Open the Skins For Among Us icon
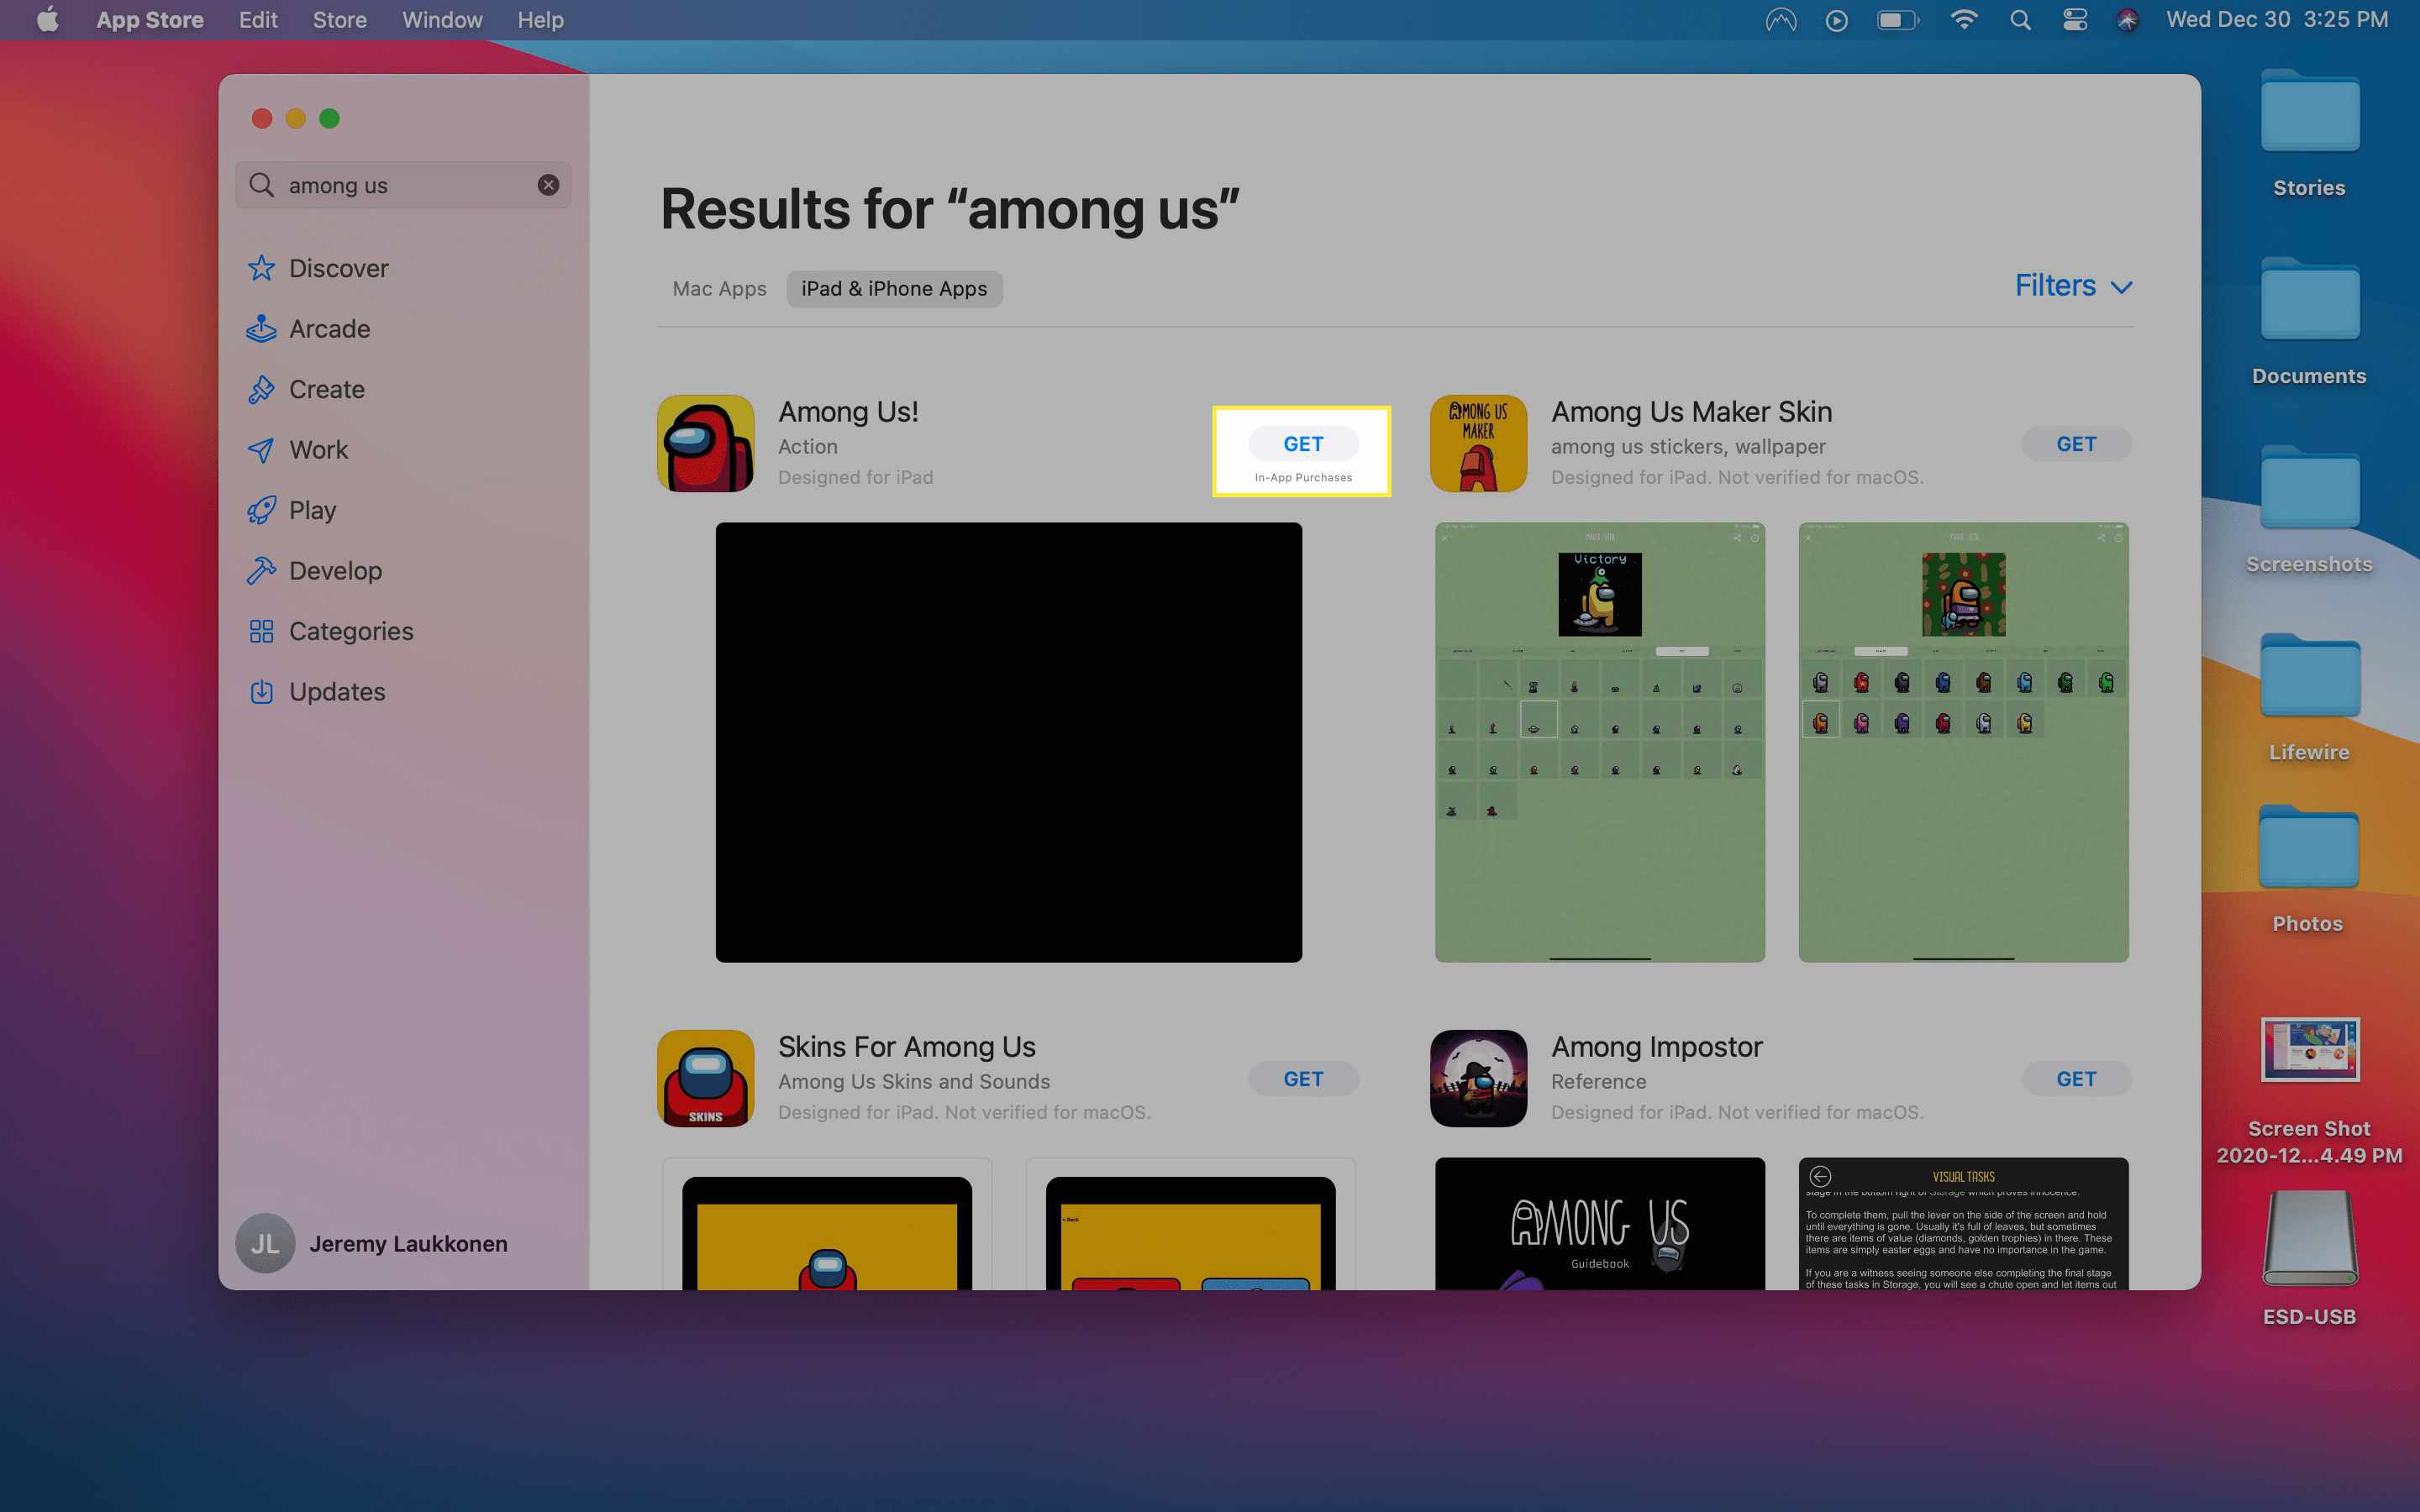This screenshot has height=1512, width=2420. click(x=705, y=1078)
